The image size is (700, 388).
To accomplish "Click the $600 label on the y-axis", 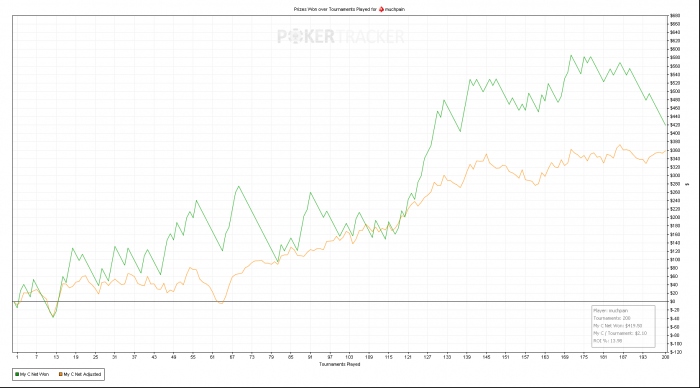I will pos(675,49).
